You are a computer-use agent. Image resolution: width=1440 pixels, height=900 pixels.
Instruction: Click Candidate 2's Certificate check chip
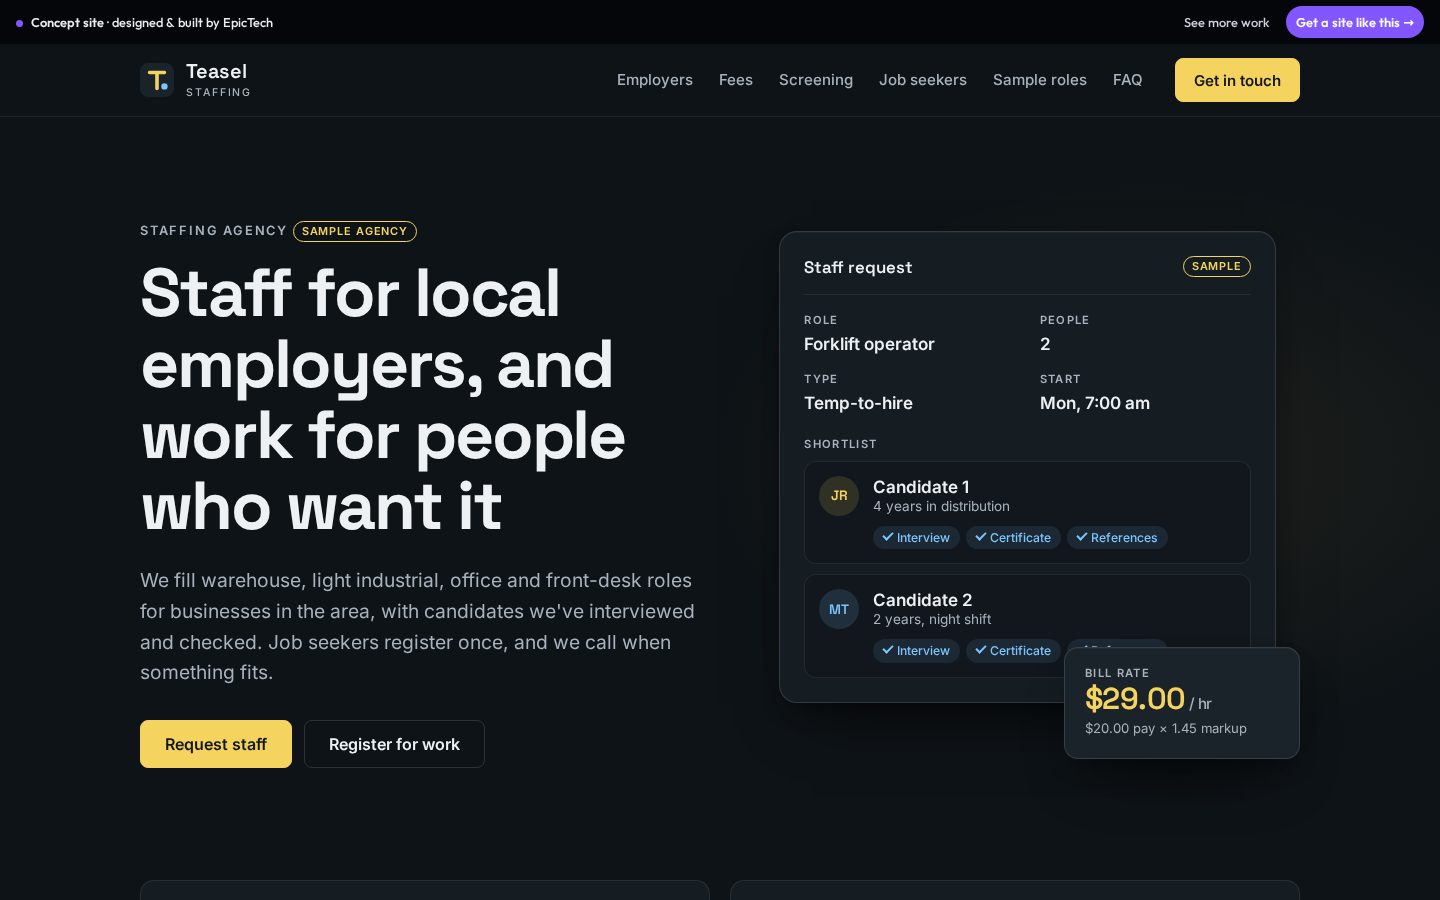pyautogui.click(x=1013, y=651)
